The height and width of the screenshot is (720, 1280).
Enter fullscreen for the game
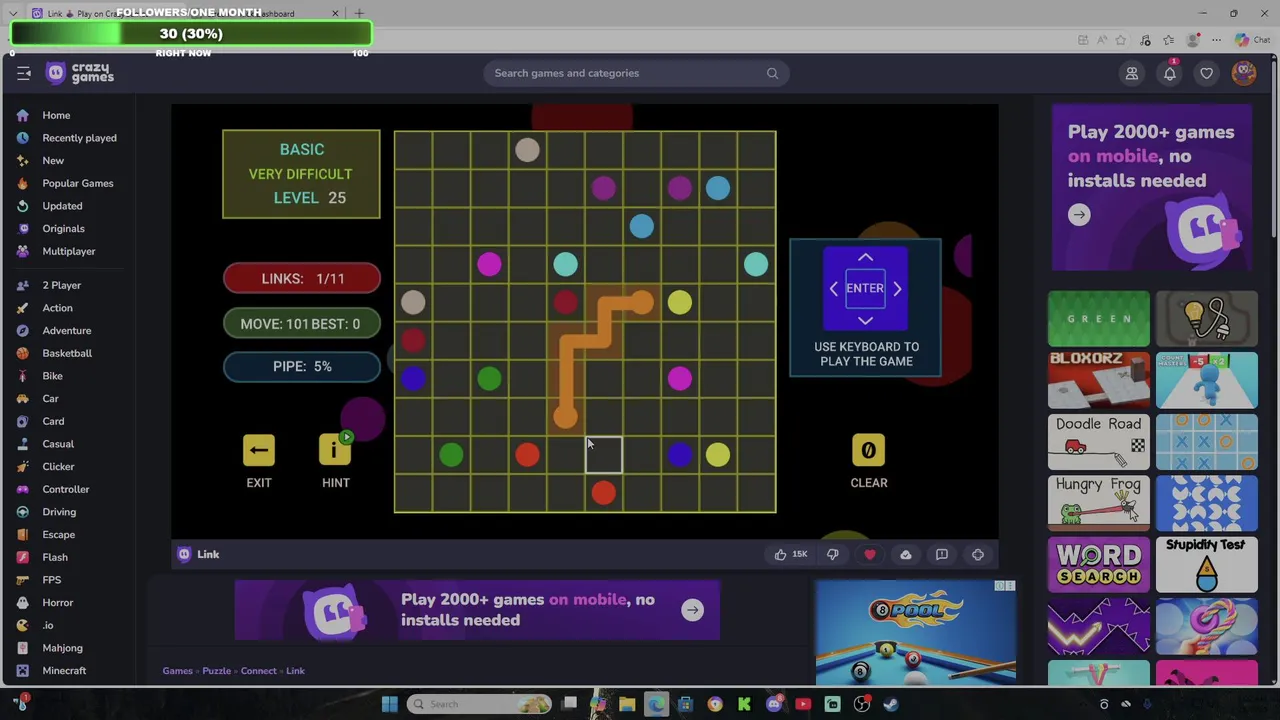(978, 554)
